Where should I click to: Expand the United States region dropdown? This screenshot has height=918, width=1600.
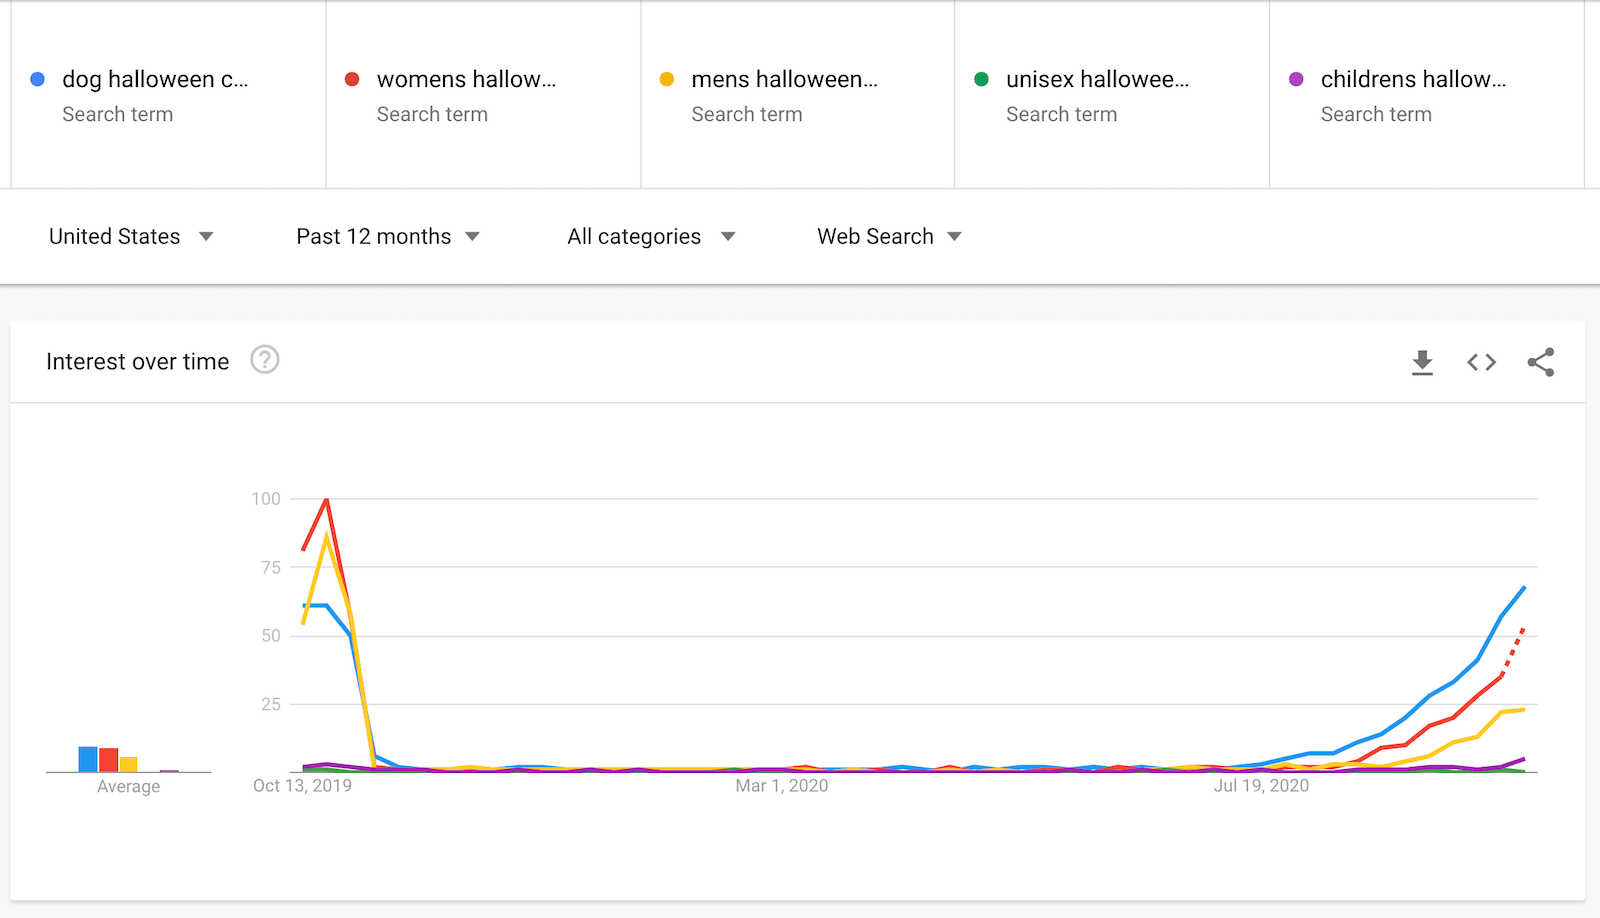tap(131, 236)
